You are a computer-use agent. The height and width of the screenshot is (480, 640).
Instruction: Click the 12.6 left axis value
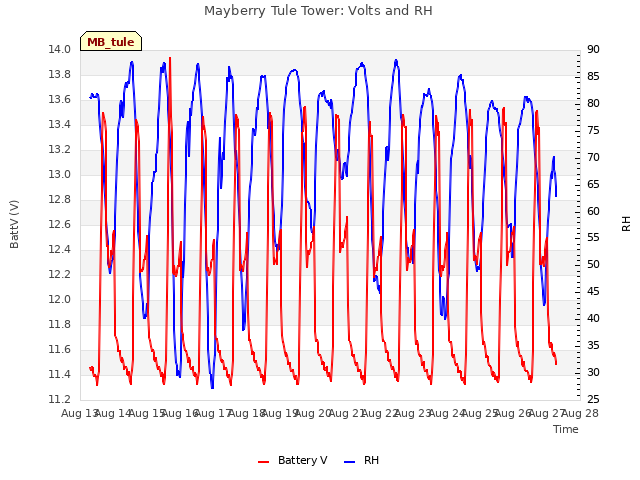click(x=59, y=224)
